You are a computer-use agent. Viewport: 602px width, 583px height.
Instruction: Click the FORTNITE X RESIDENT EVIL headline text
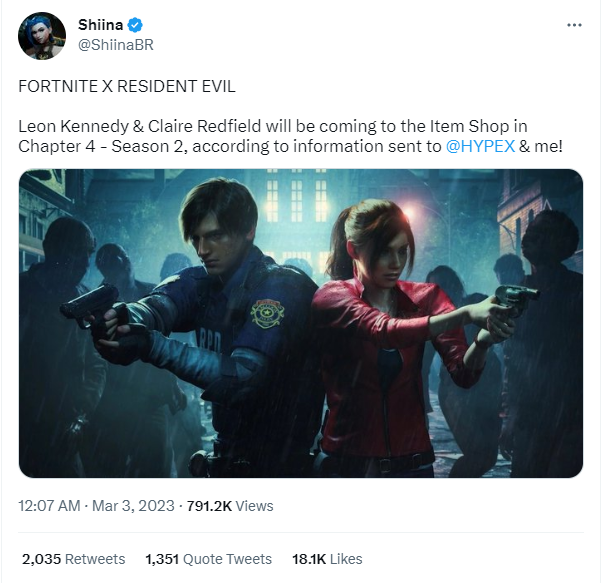click(x=127, y=86)
